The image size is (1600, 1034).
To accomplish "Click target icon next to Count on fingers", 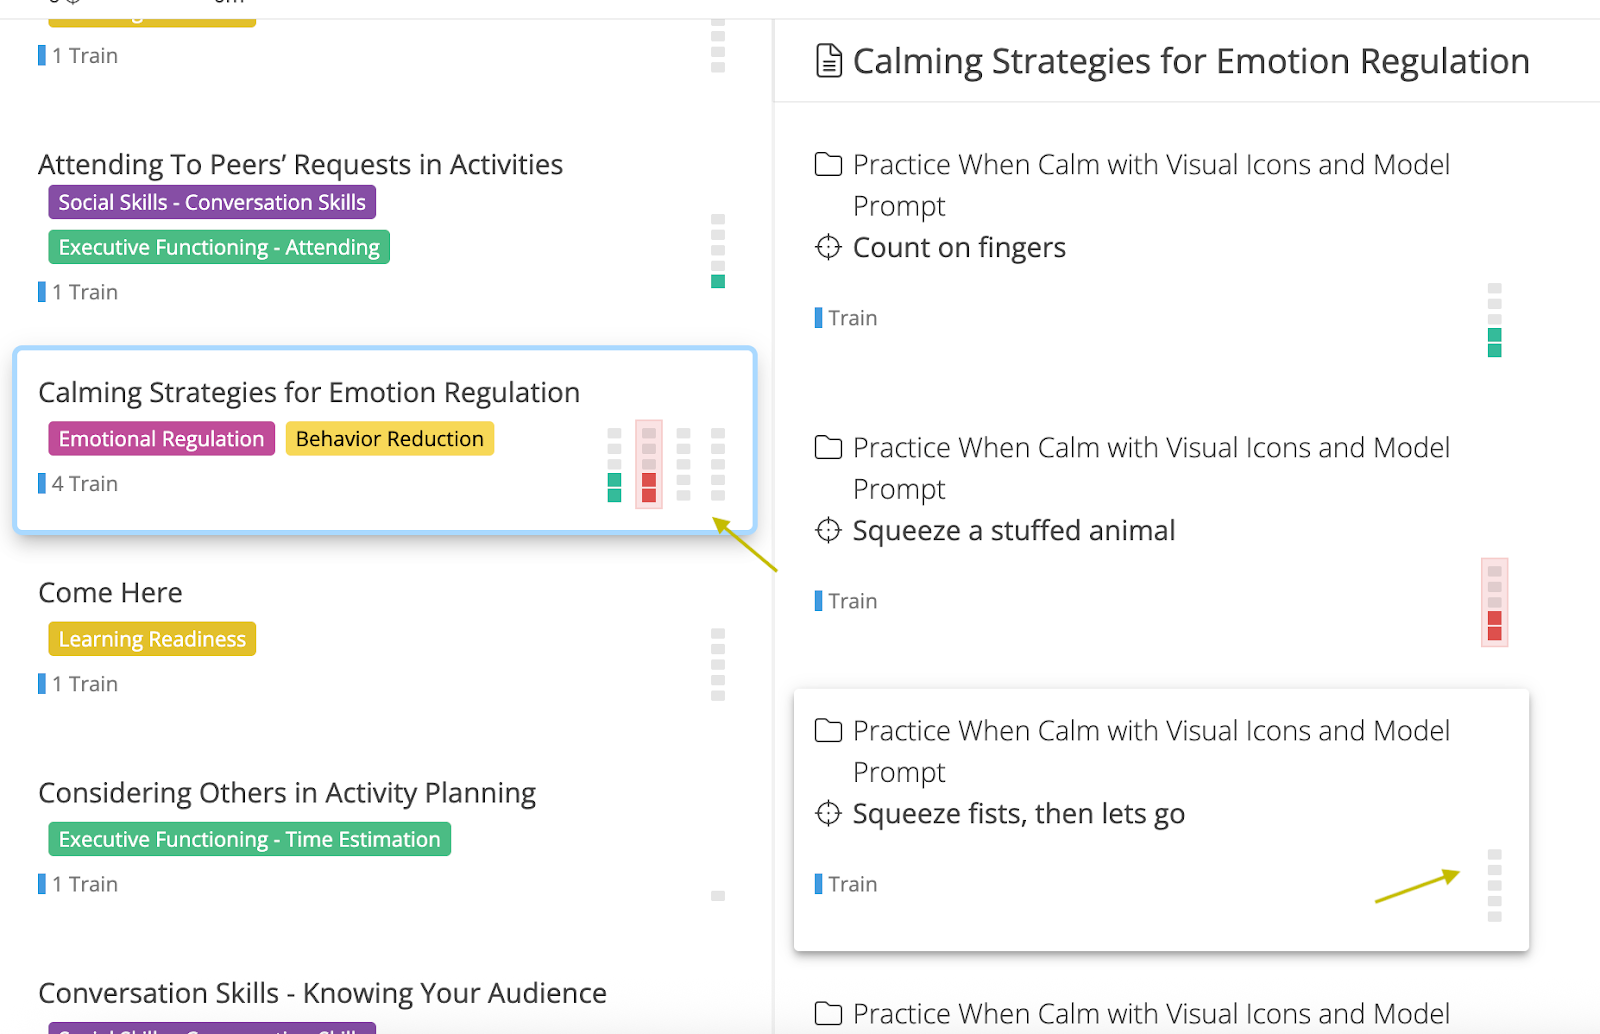I will pos(828,247).
